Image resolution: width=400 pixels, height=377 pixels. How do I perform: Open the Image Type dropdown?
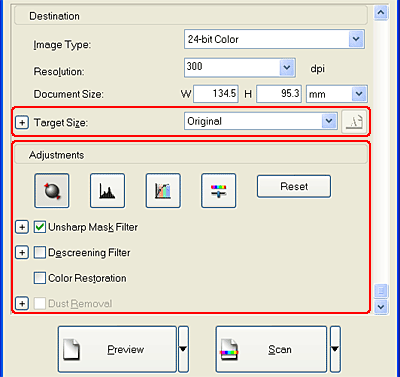click(356, 39)
